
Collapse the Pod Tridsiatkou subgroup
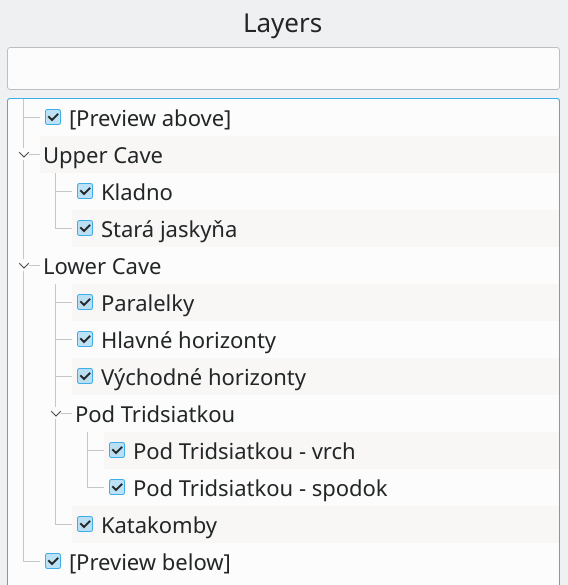click(x=56, y=413)
